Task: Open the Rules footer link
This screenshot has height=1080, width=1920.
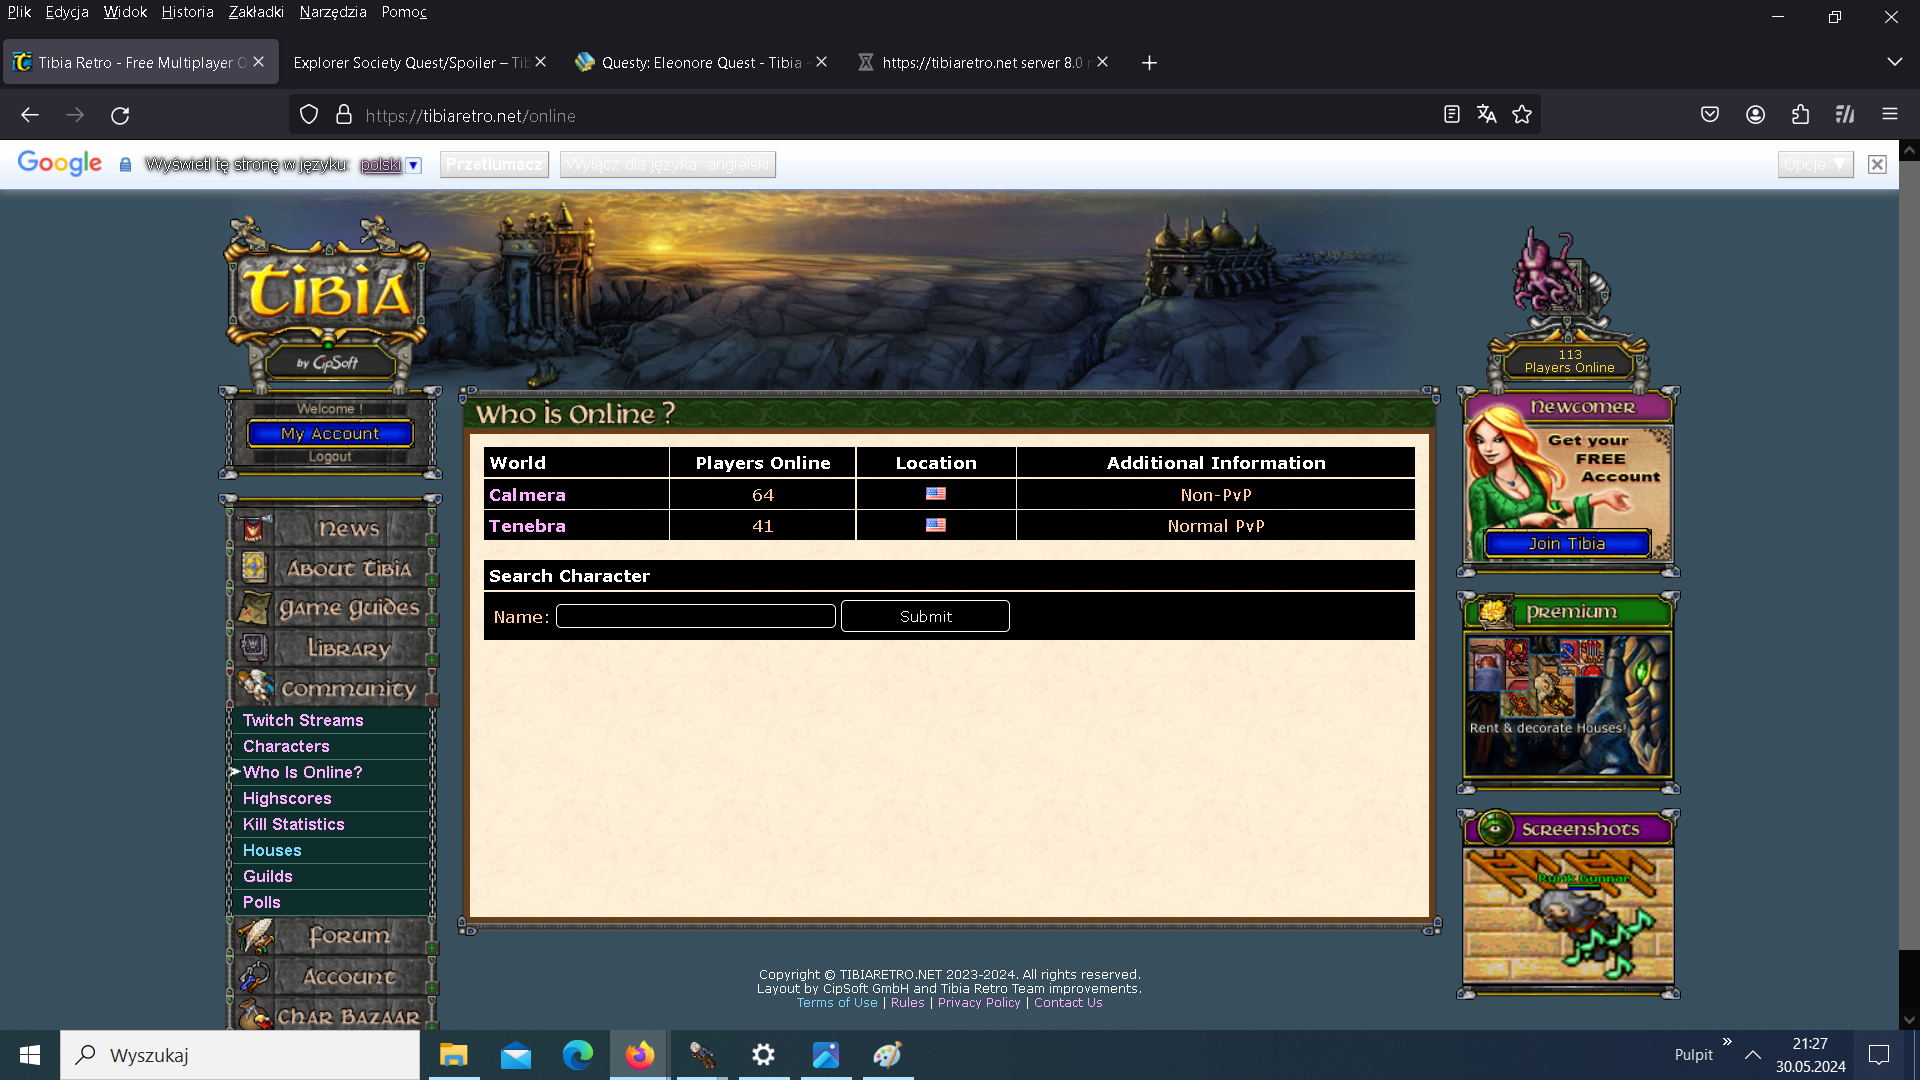Action: [908, 1003]
